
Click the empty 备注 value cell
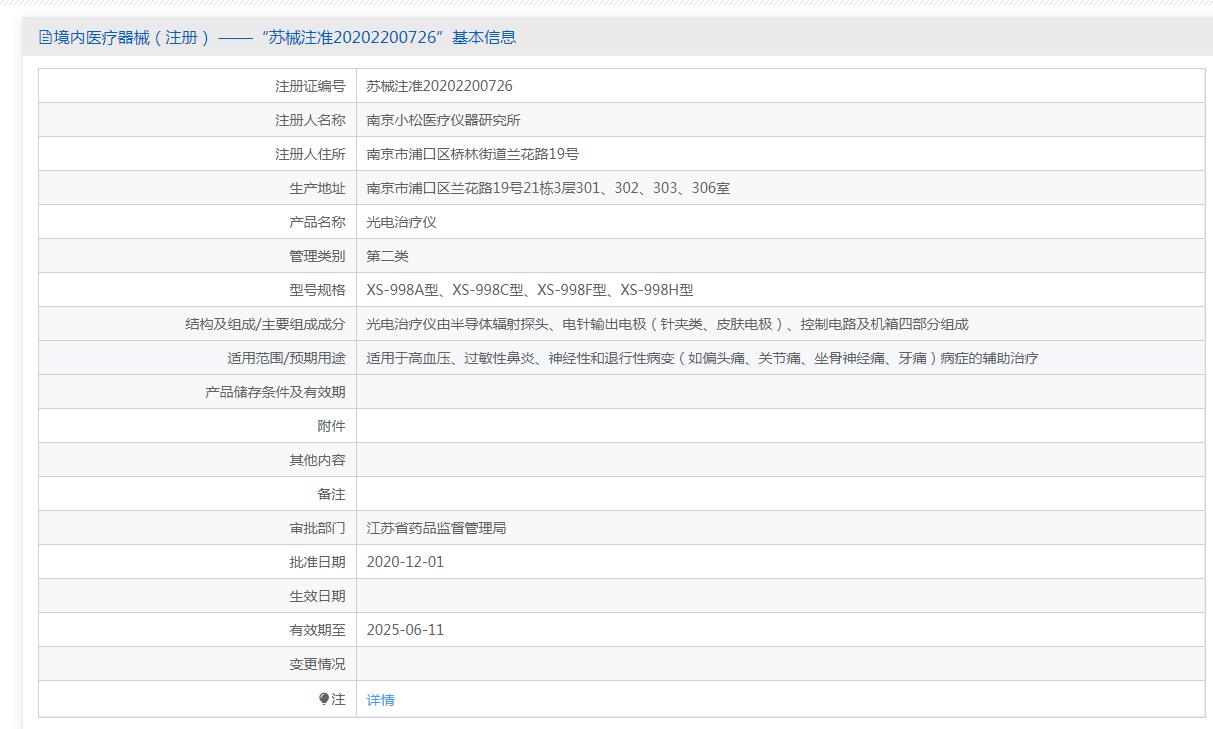click(x=780, y=494)
